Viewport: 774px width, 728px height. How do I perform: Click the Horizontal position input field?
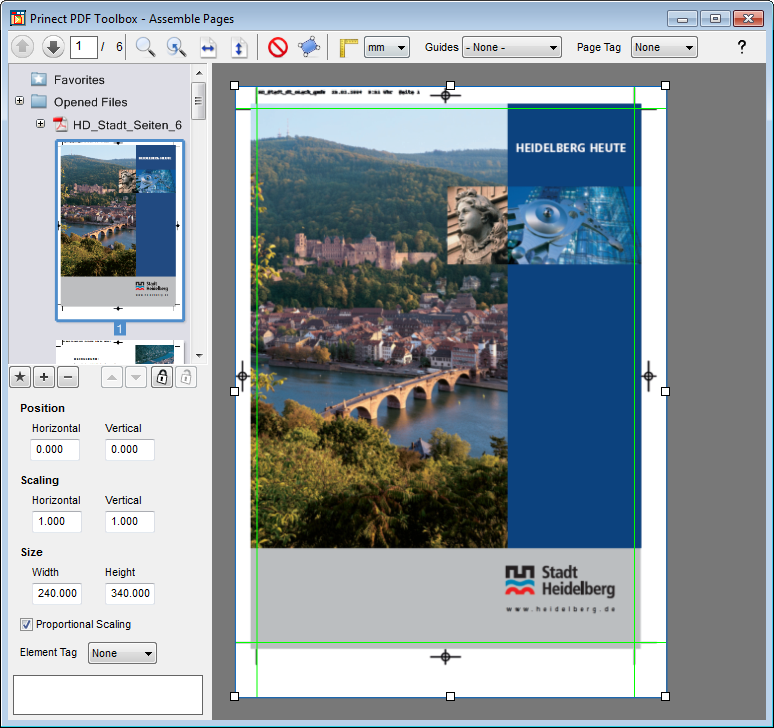point(56,449)
